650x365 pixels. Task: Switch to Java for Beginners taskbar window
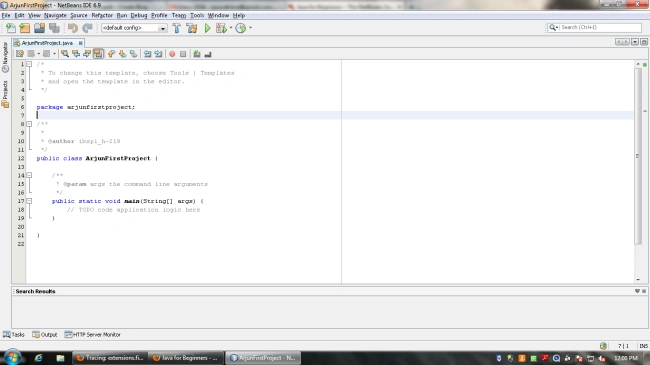[x=185, y=358]
